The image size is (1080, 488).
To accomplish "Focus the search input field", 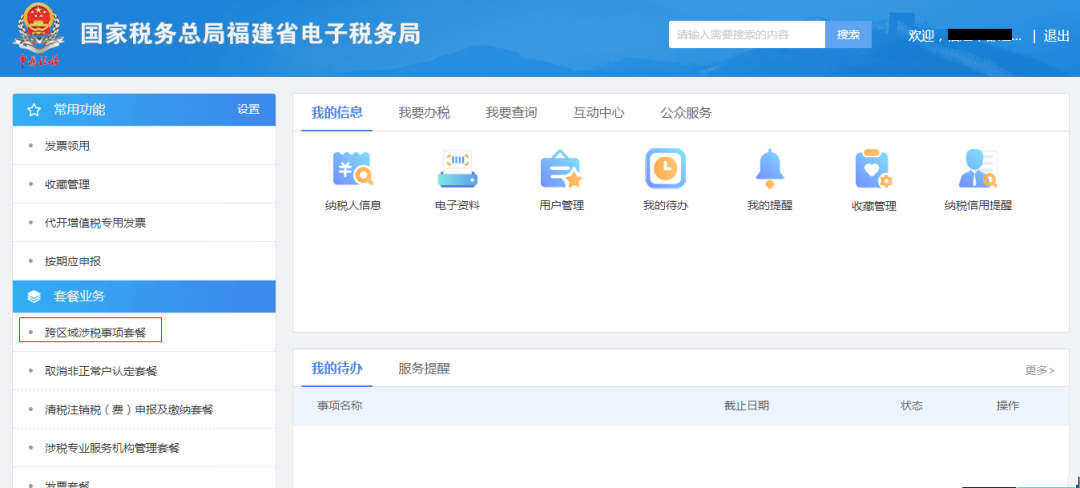I will coord(746,35).
